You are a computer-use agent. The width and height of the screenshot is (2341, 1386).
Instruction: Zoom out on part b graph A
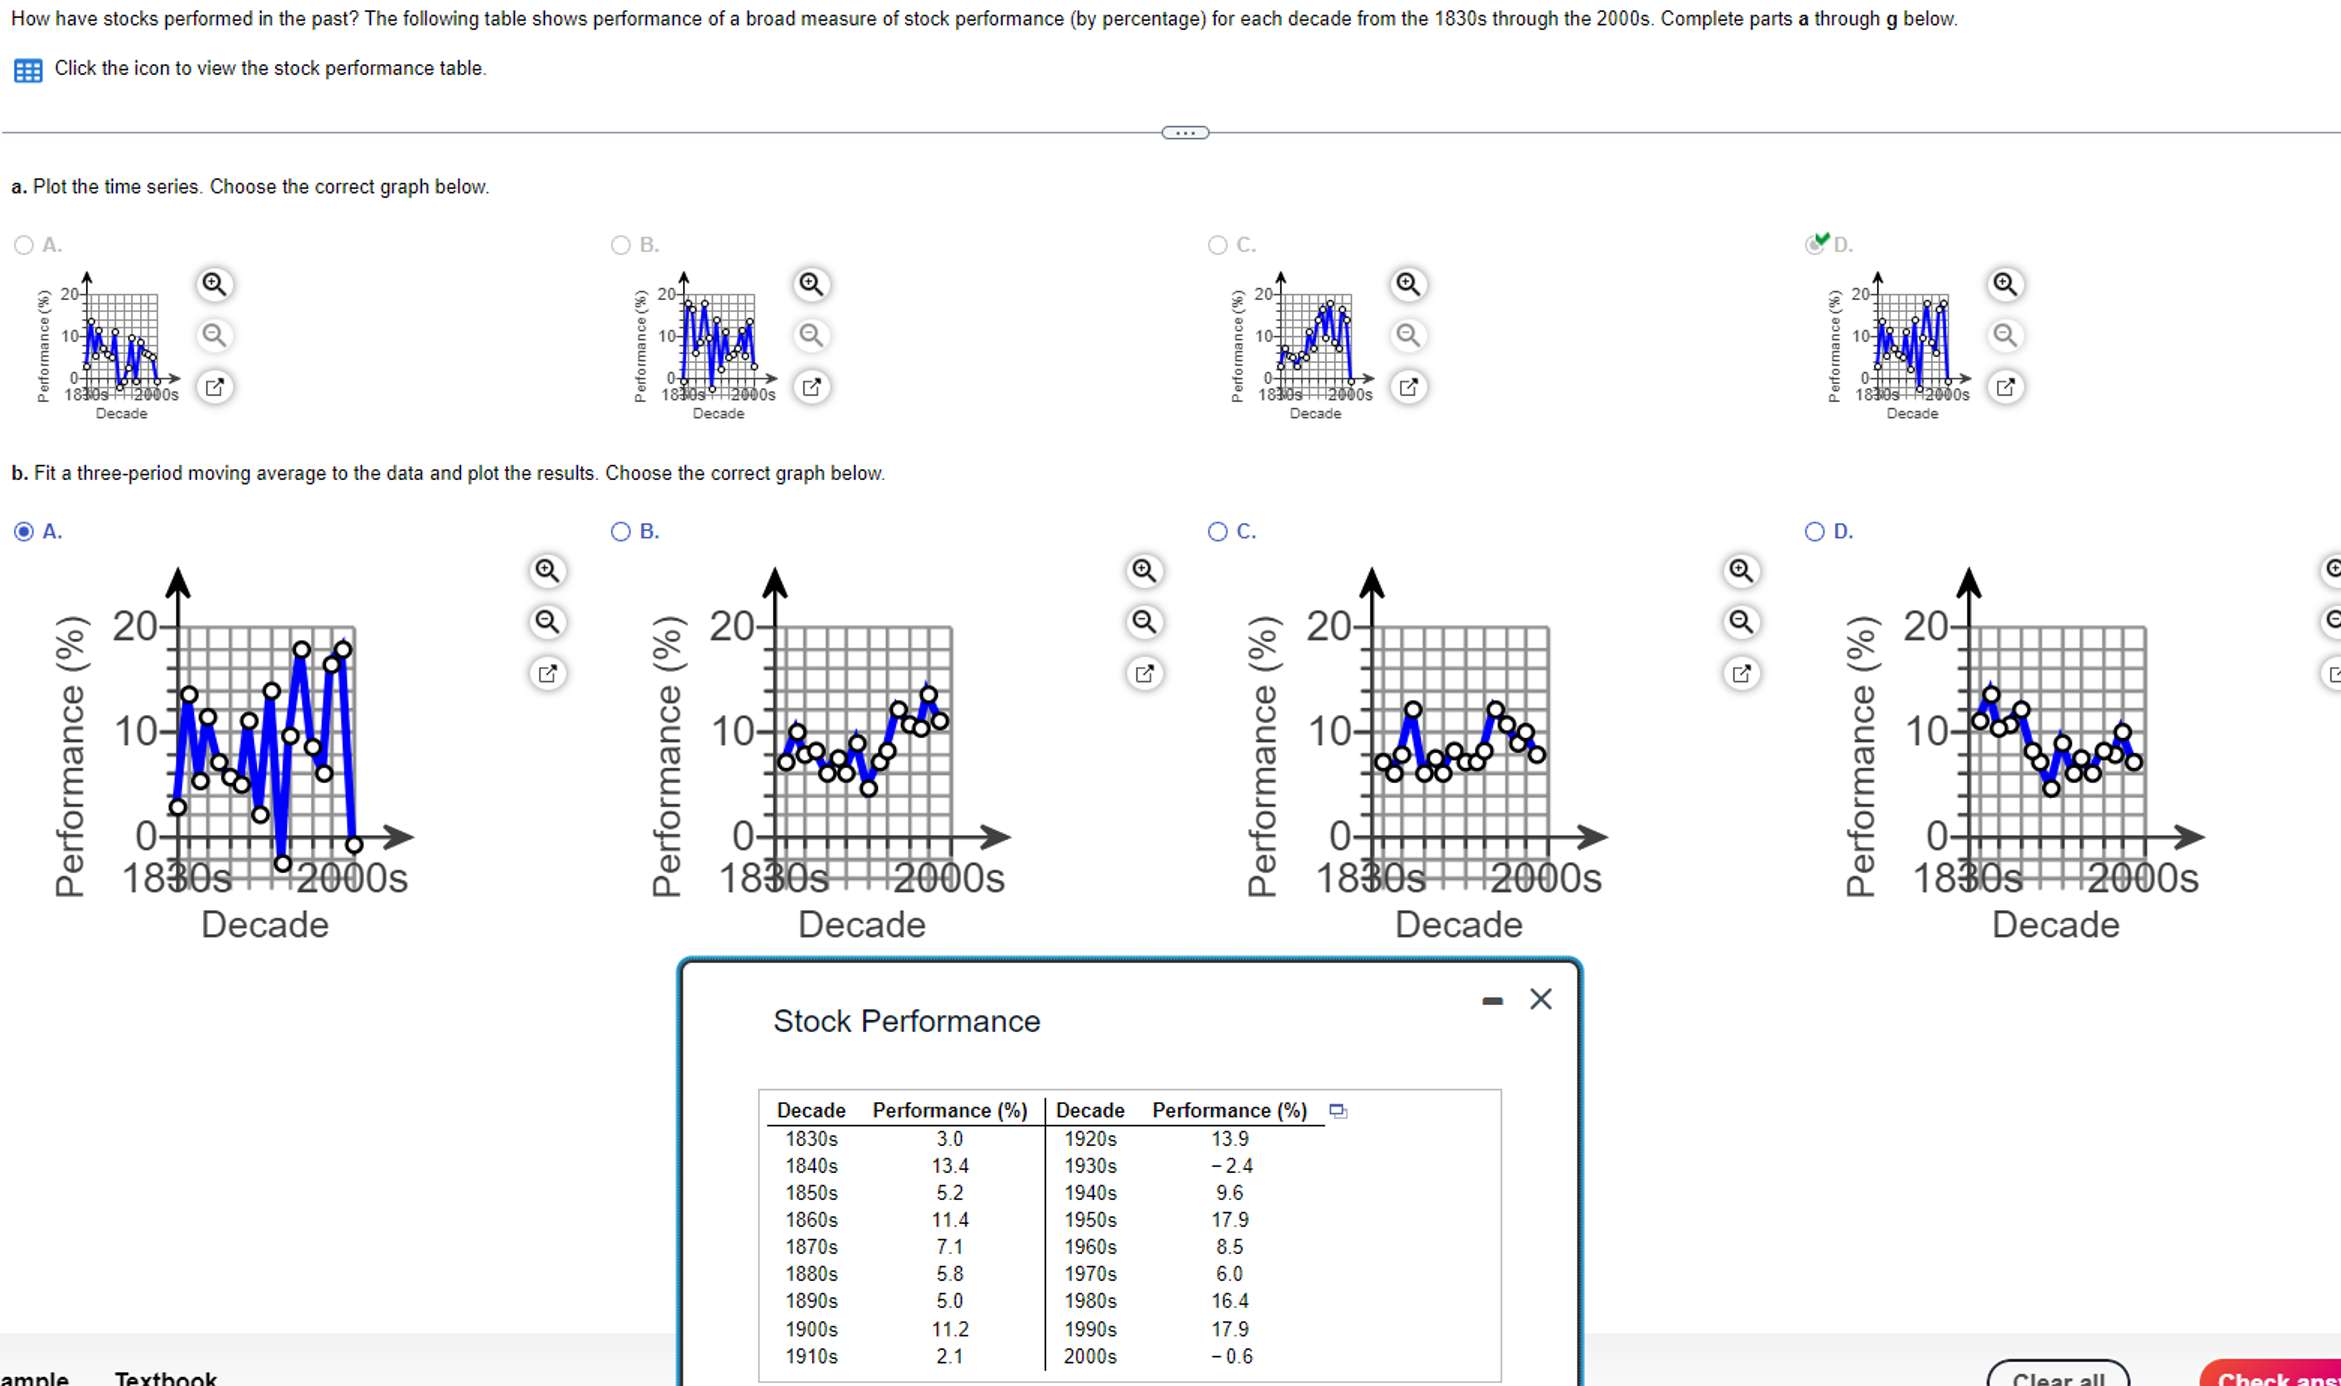click(547, 622)
